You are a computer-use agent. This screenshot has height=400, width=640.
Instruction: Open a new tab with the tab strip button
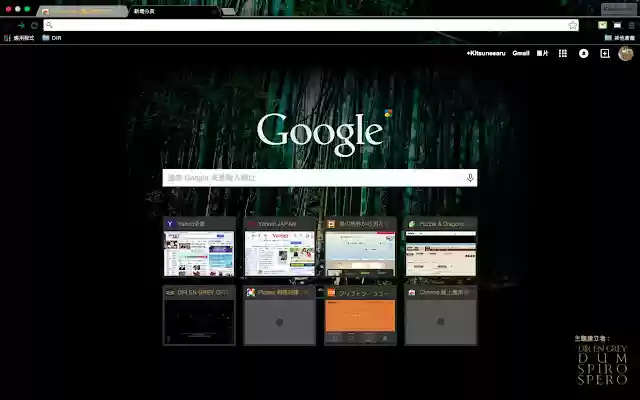click(229, 11)
